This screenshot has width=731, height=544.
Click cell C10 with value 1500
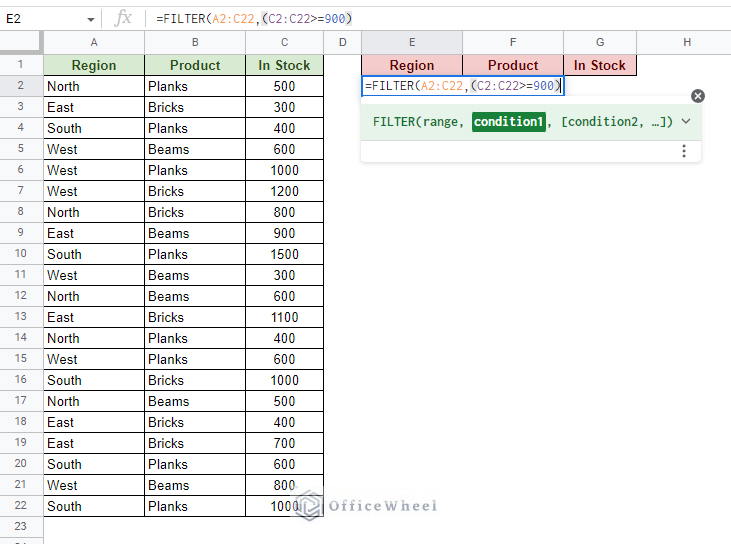(x=284, y=254)
